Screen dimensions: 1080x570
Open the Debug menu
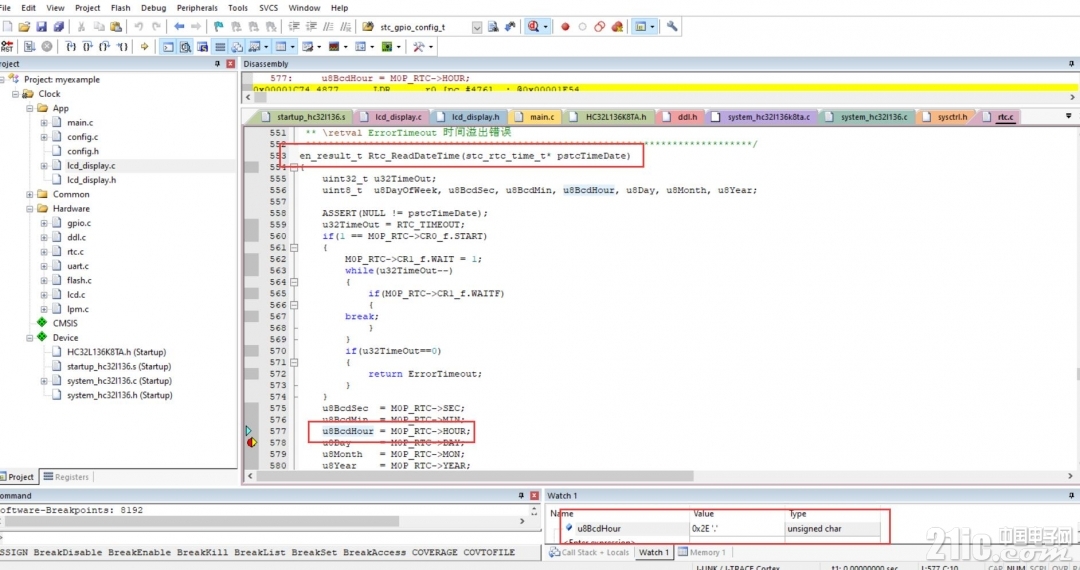pos(153,8)
